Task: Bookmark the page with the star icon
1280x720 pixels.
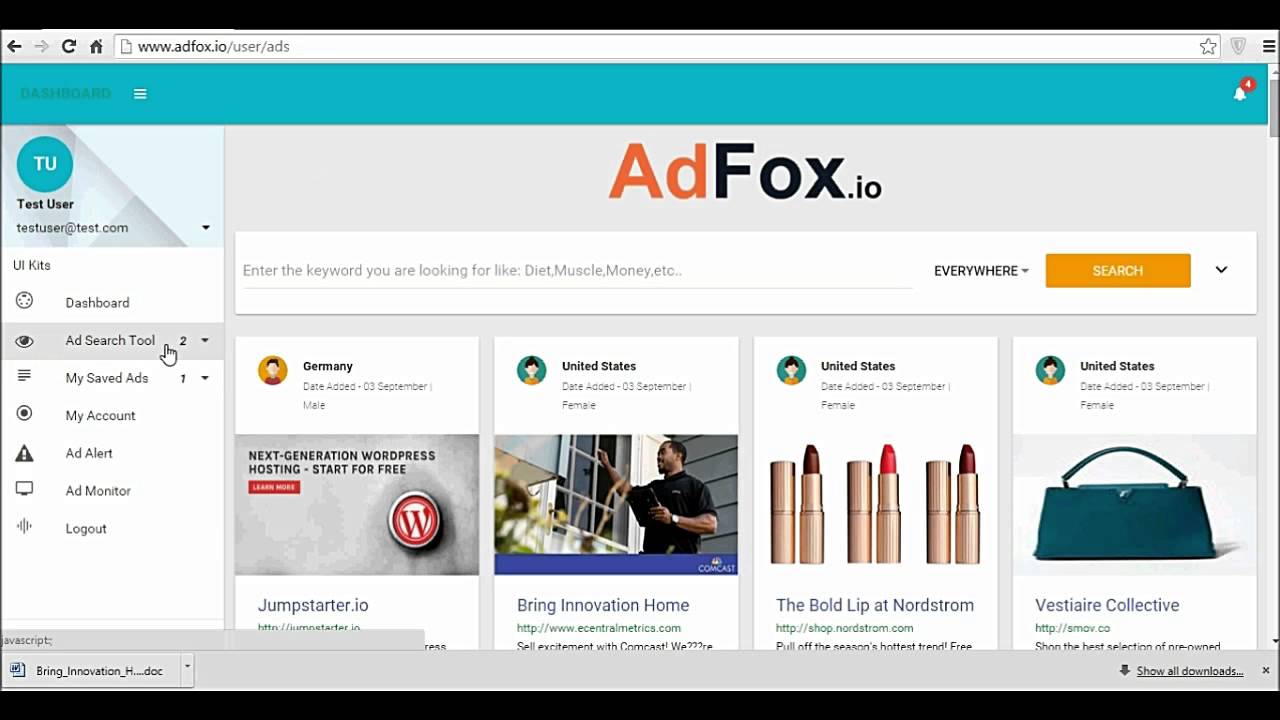Action: point(1208,46)
